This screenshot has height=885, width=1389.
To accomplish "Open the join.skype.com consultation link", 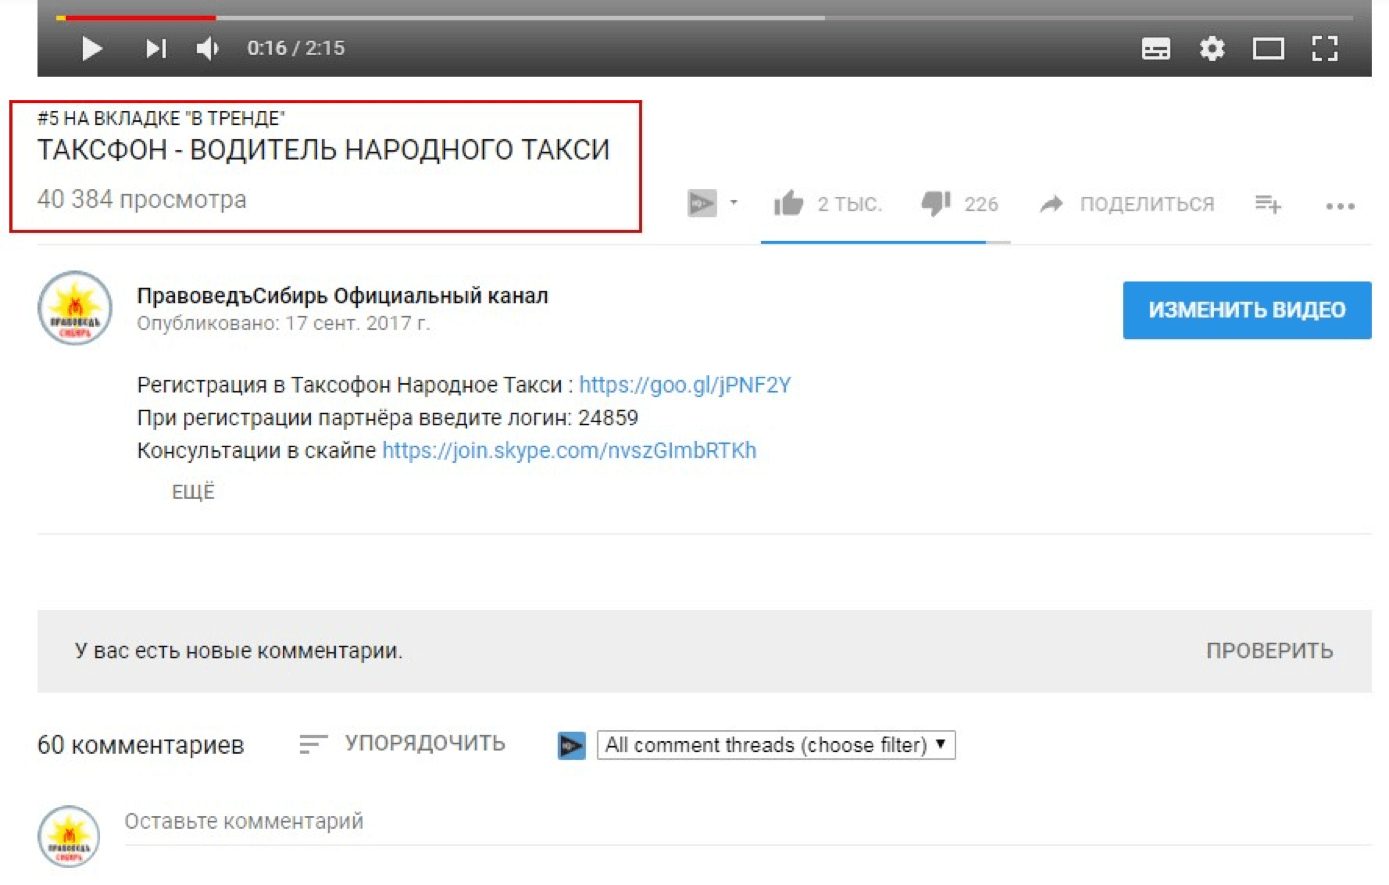I will coord(569,450).
